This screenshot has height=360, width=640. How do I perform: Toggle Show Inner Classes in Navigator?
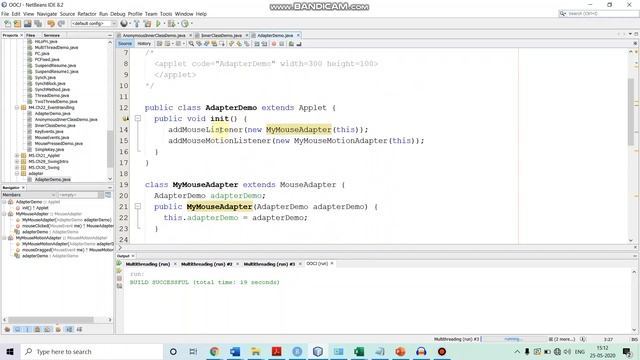(x=47, y=329)
